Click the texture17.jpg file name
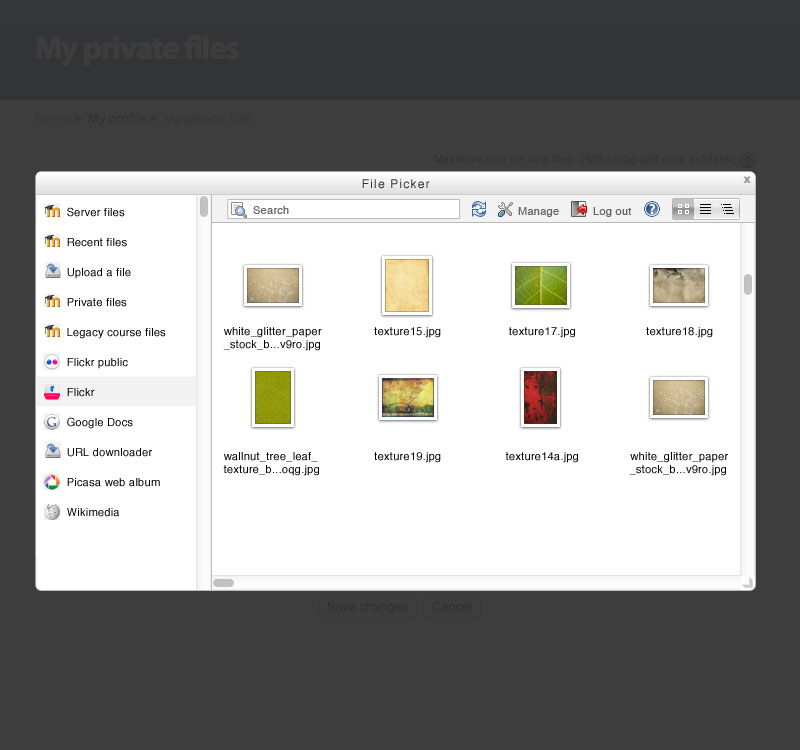The height and width of the screenshot is (750, 800). pos(542,331)
